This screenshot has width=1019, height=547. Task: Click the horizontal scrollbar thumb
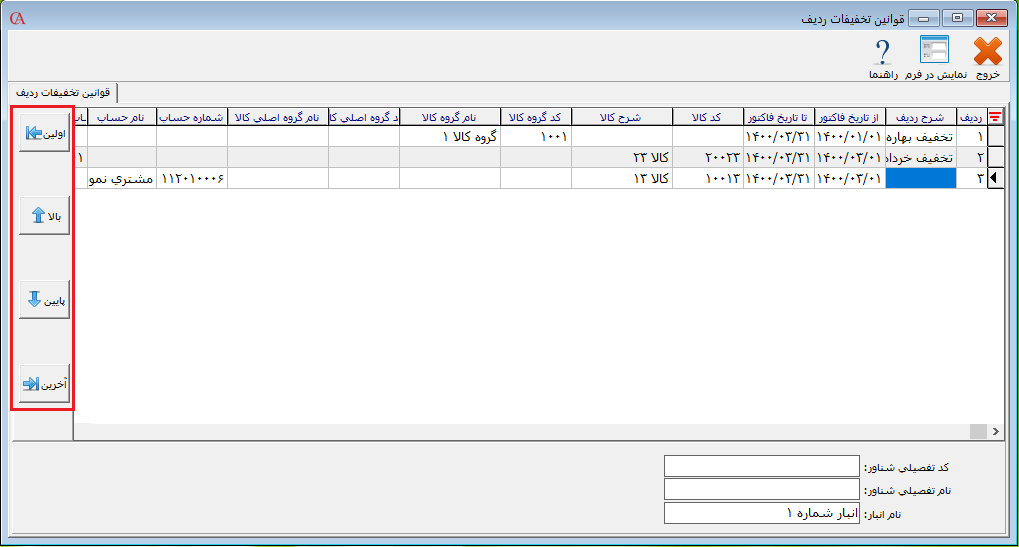(978, 431)
